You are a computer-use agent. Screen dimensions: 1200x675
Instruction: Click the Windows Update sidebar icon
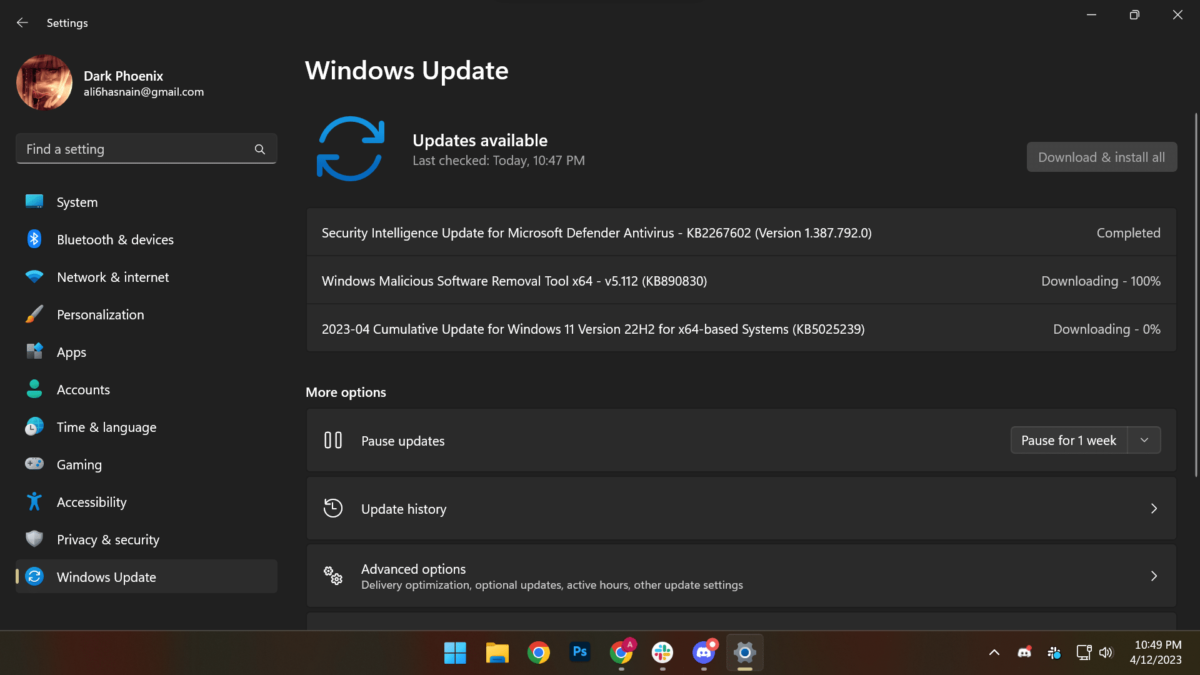[x=35, y=577]
